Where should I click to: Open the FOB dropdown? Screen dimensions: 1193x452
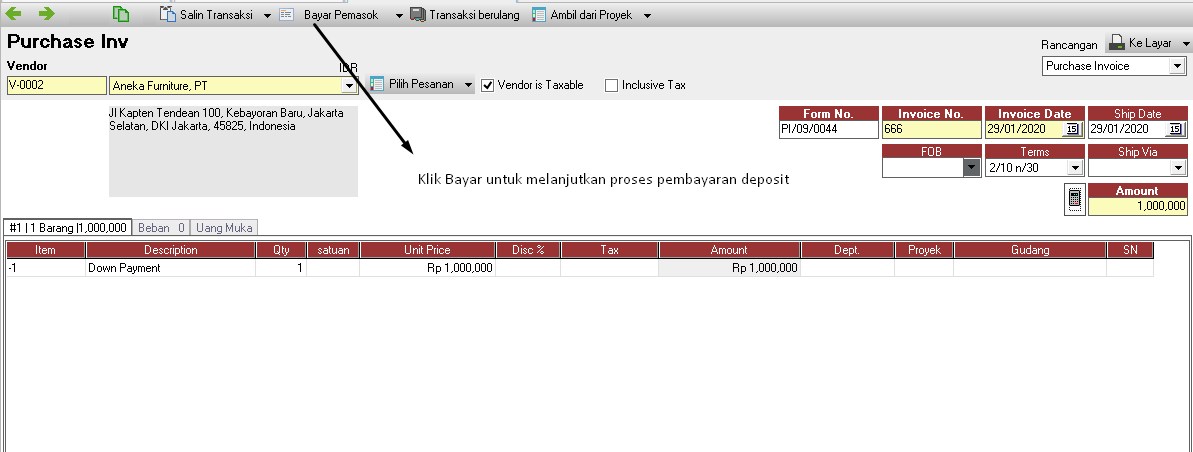(971, 168)
